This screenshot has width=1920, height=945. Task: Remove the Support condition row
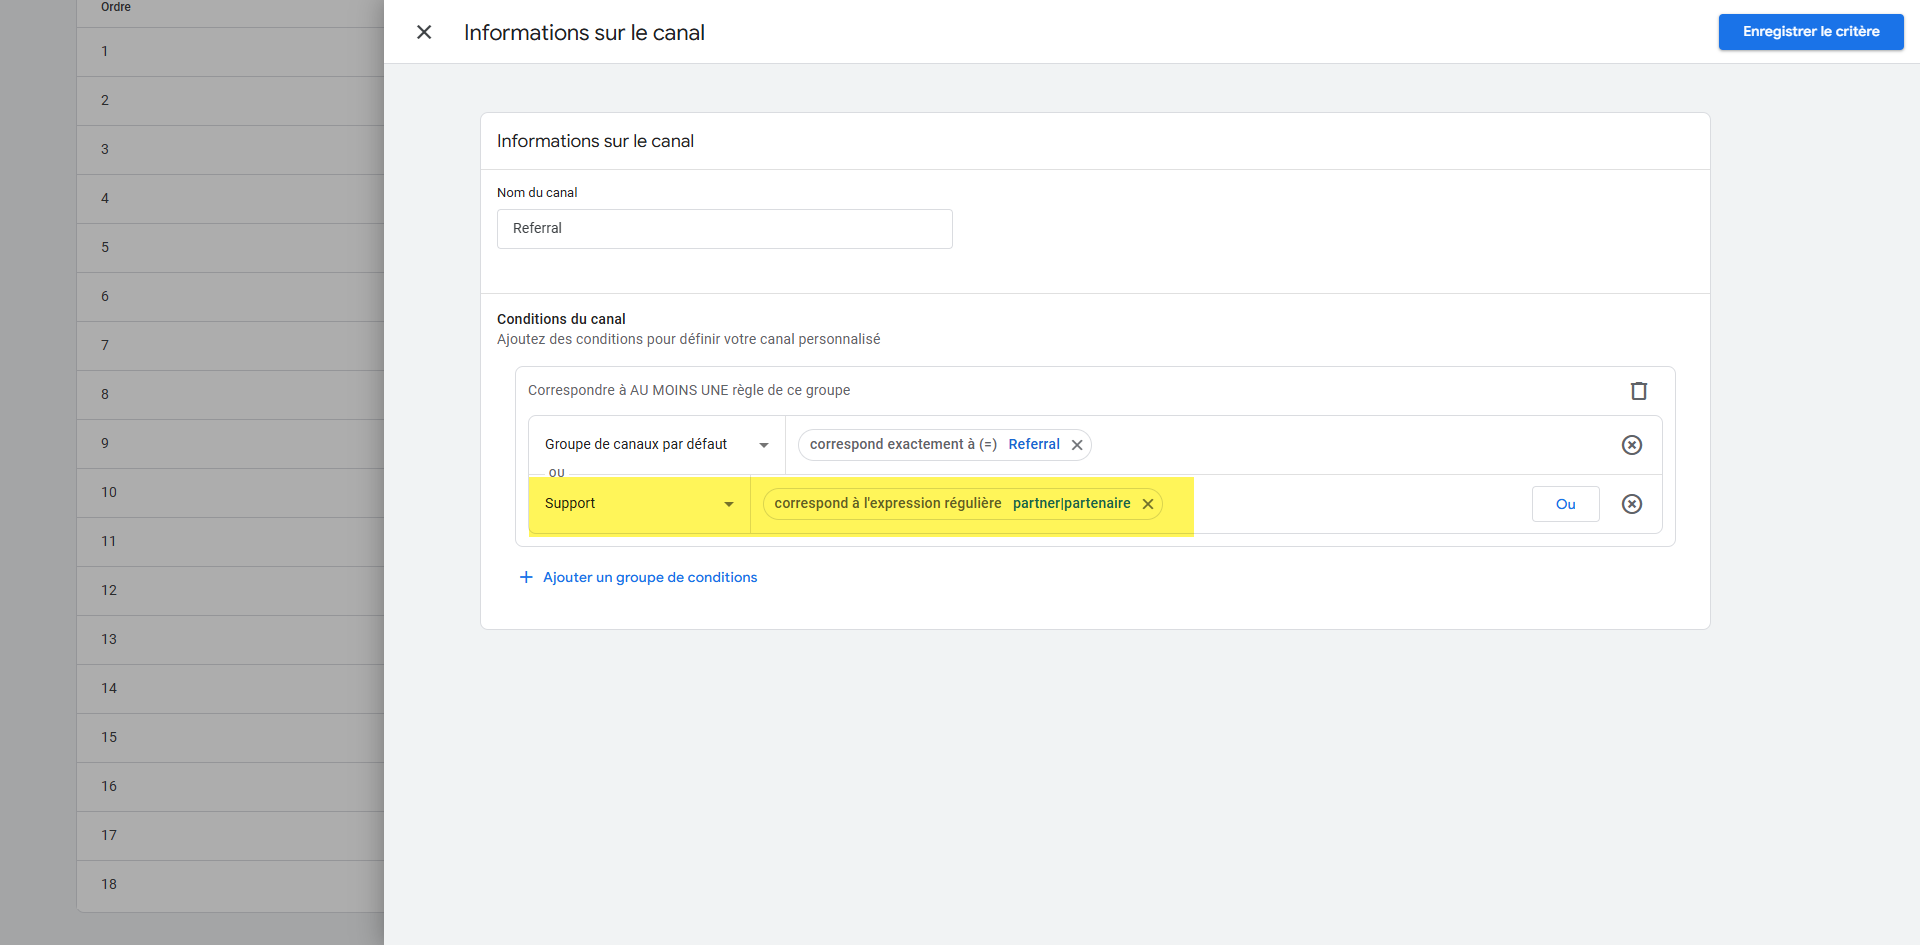pos(1631,504)
